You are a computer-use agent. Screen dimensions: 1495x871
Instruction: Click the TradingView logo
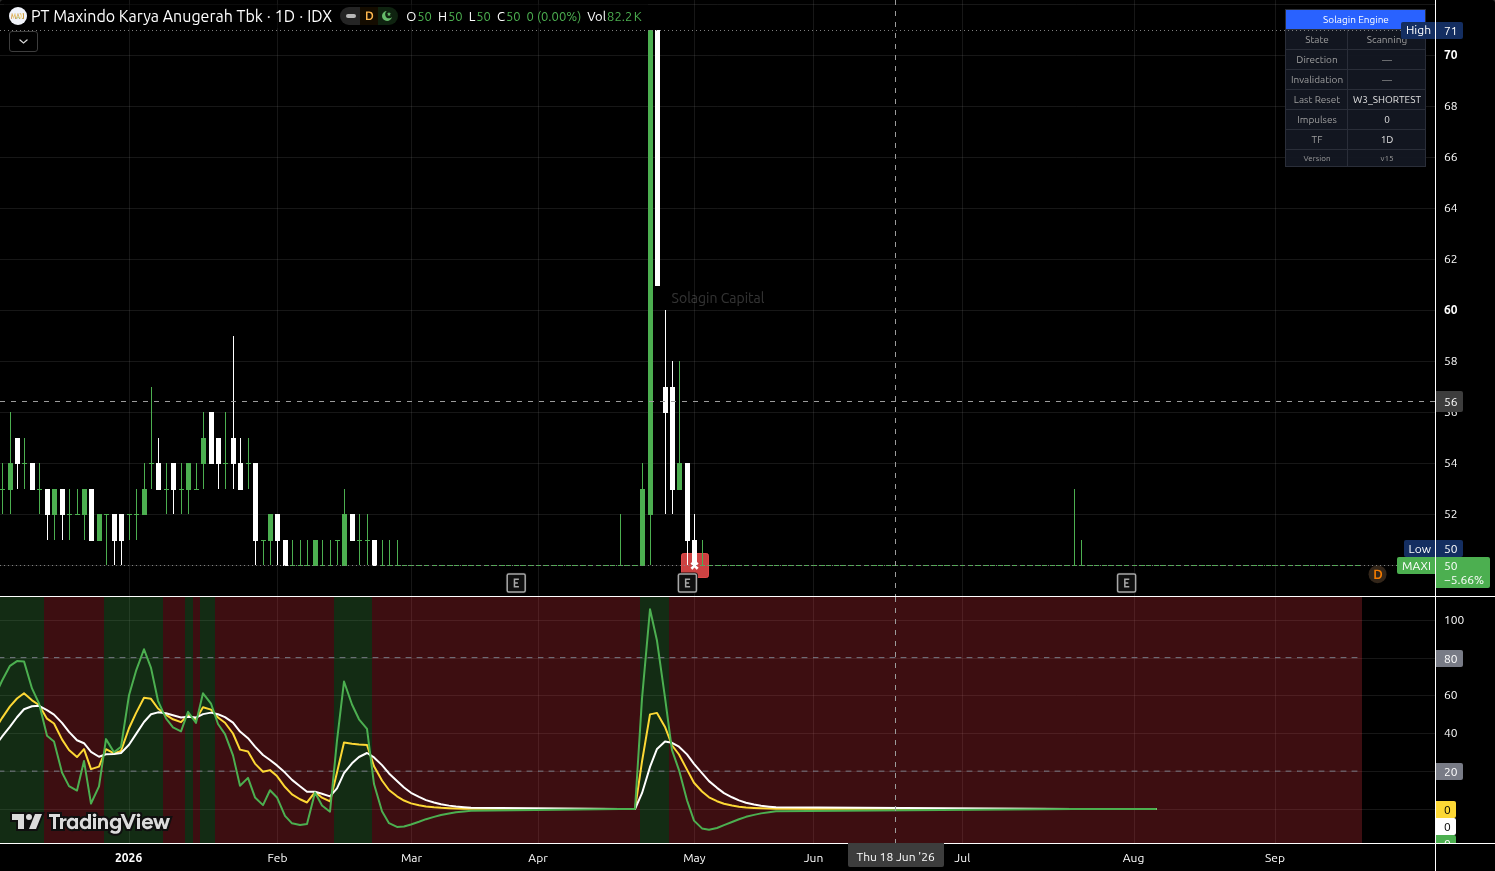tap(90, 822)
